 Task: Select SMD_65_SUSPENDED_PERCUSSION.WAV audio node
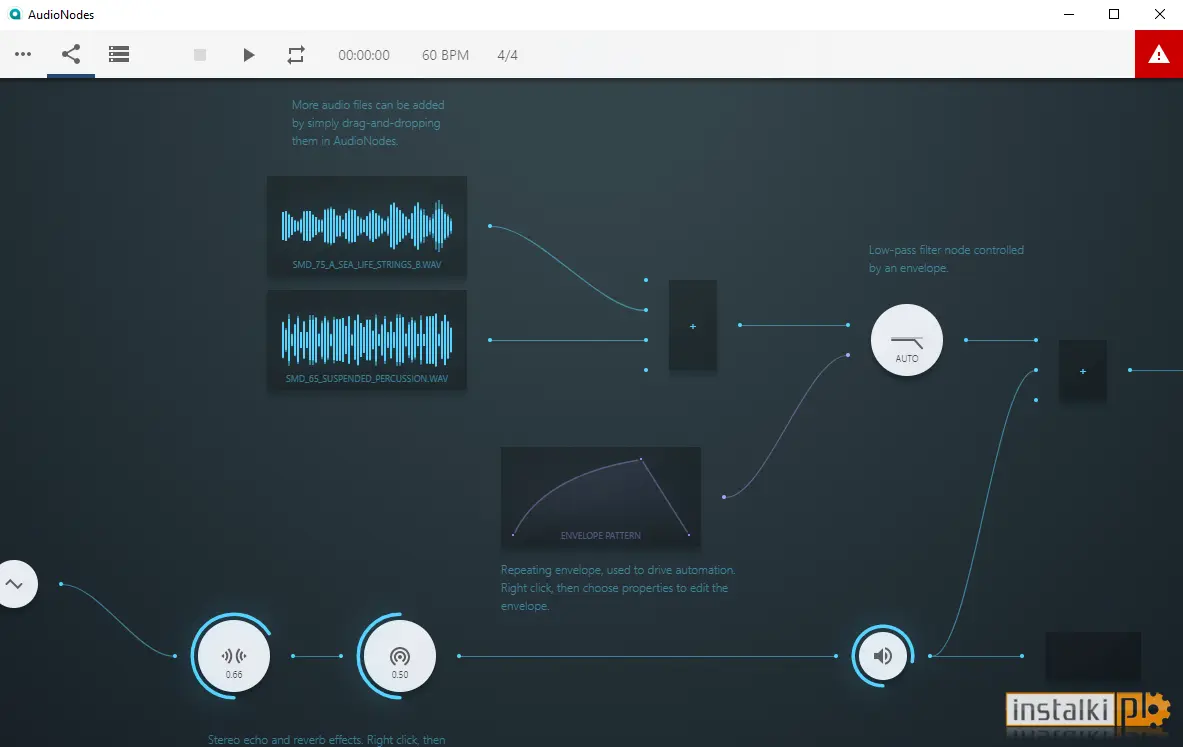point(367,340)
